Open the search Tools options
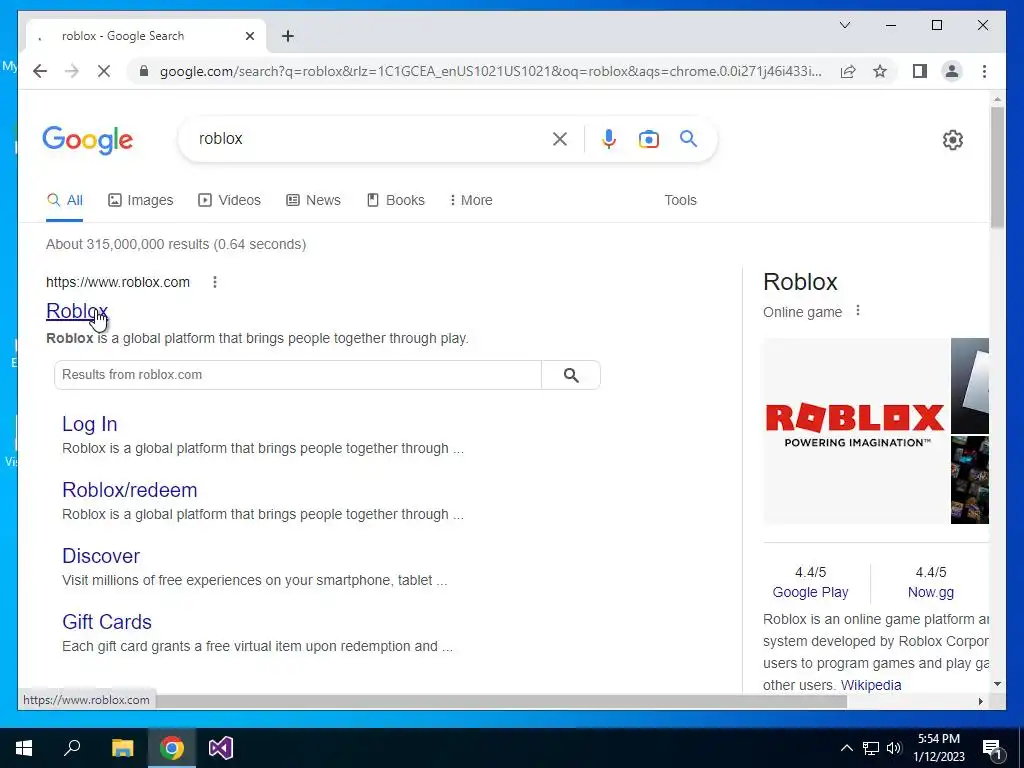1024x768 pixels. (x=680, y=200)
